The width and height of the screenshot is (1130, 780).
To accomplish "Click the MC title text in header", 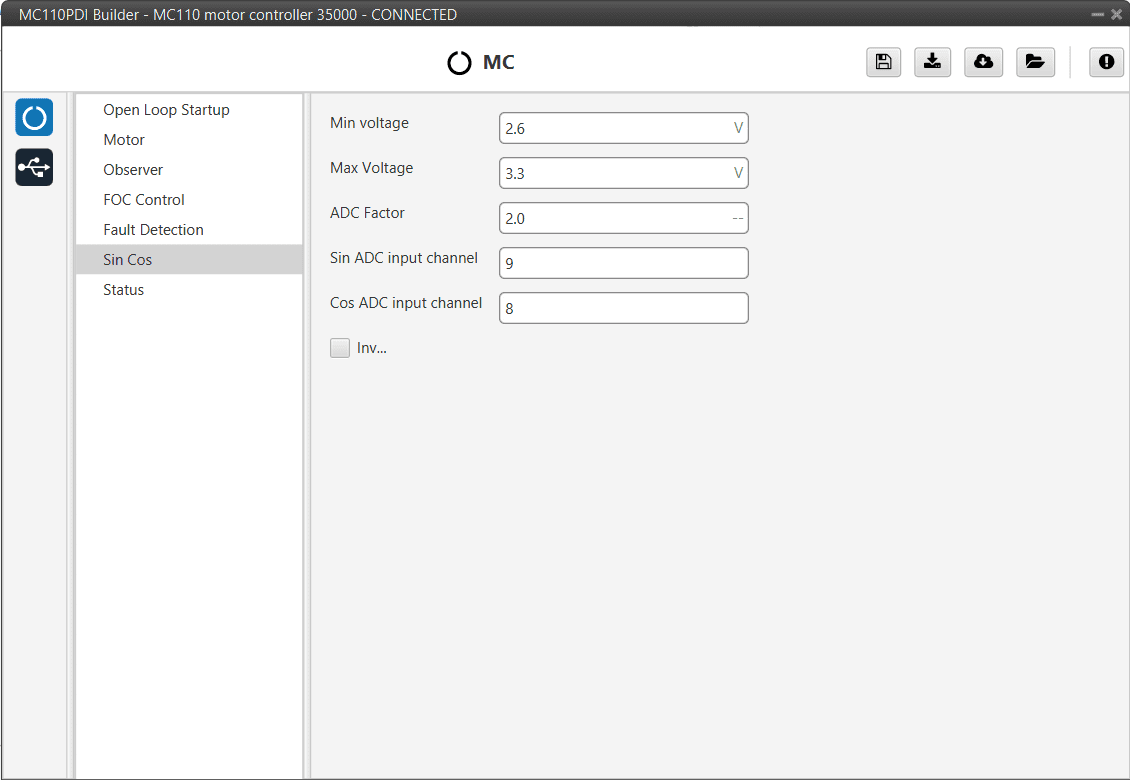I will pyautogui.click(x=499, y=62).
